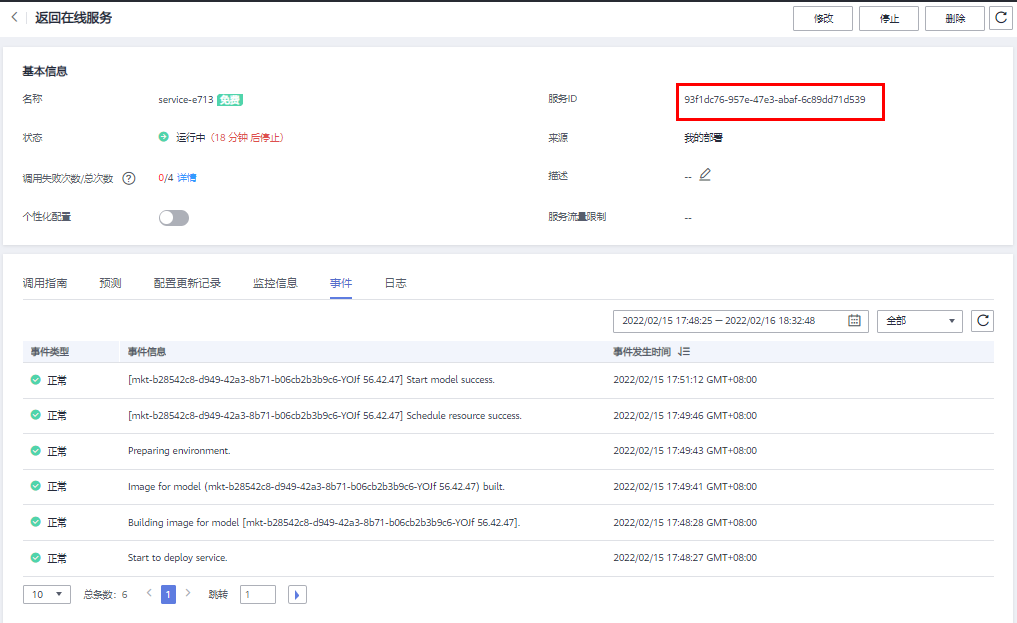Viewport: 1017px width, 623px height.
Task: Expand the page size dropdown showing 10
Action: coord(47,595)
